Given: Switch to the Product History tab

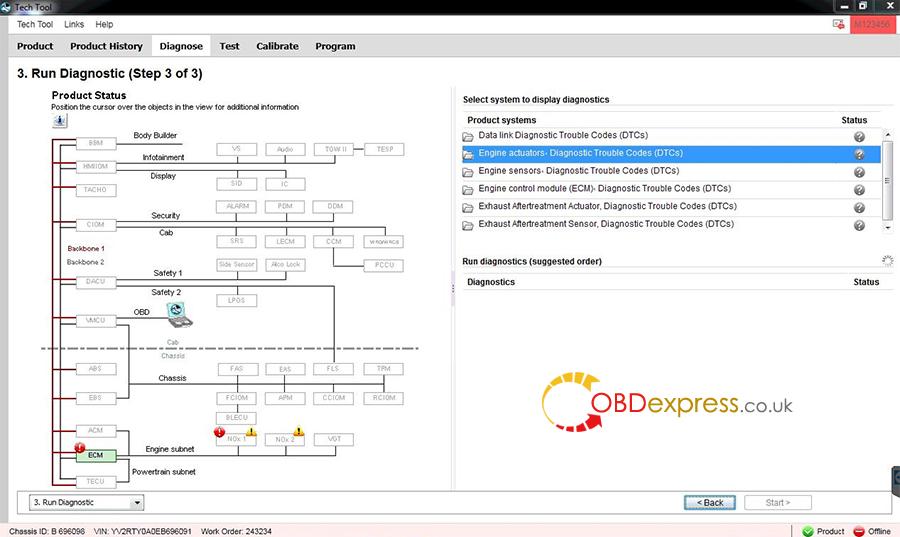Looking at the screenshot, I should coord(106,46).
